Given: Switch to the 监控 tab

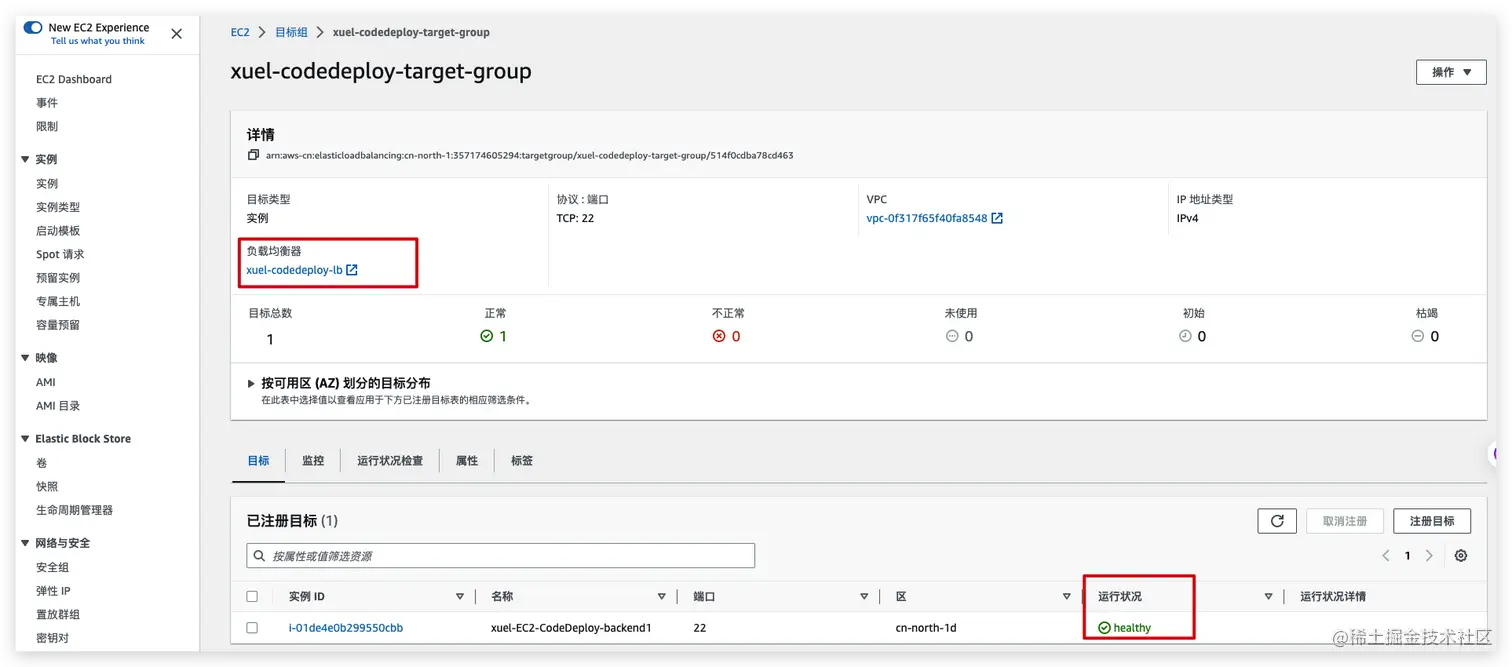Looking at the screenshot, I should 313,461.
